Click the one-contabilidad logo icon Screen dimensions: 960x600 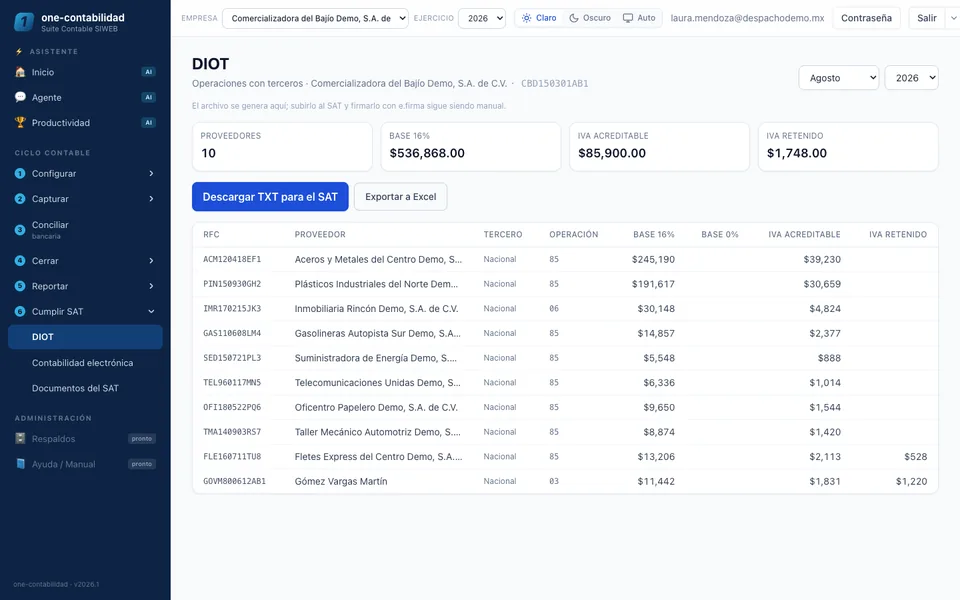point(24,22)
